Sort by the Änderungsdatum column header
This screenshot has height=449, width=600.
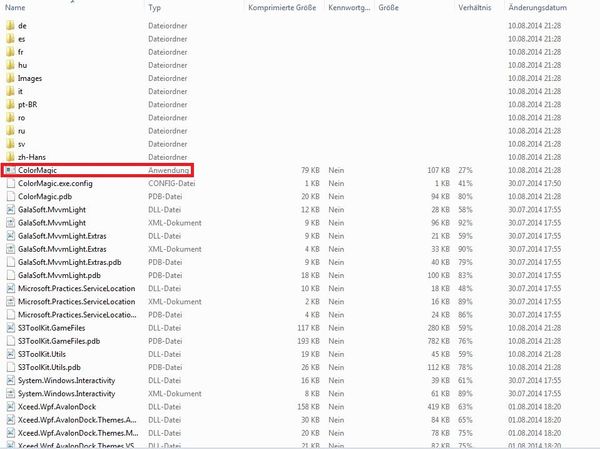[x=537, y=7]
